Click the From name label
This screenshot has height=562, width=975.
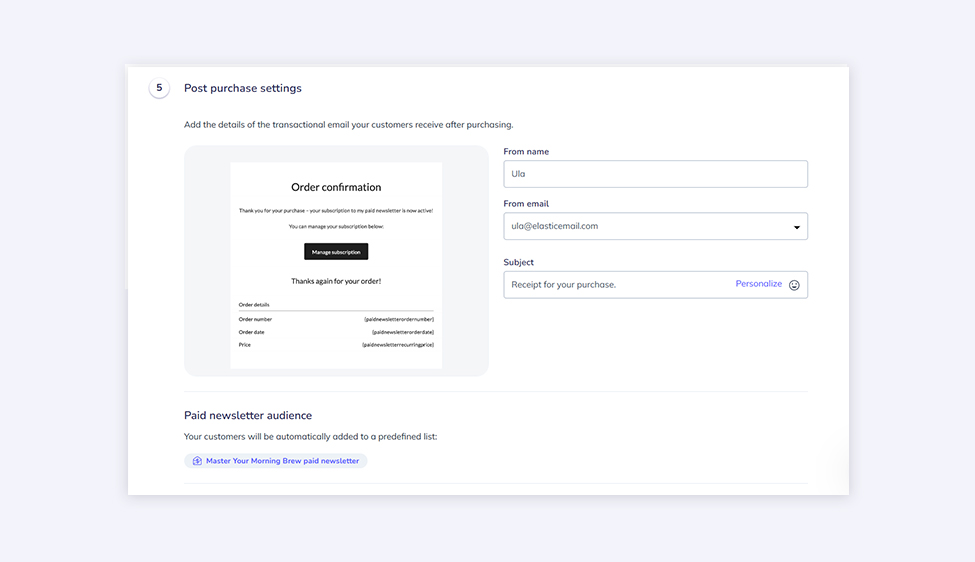click(526, 152)
